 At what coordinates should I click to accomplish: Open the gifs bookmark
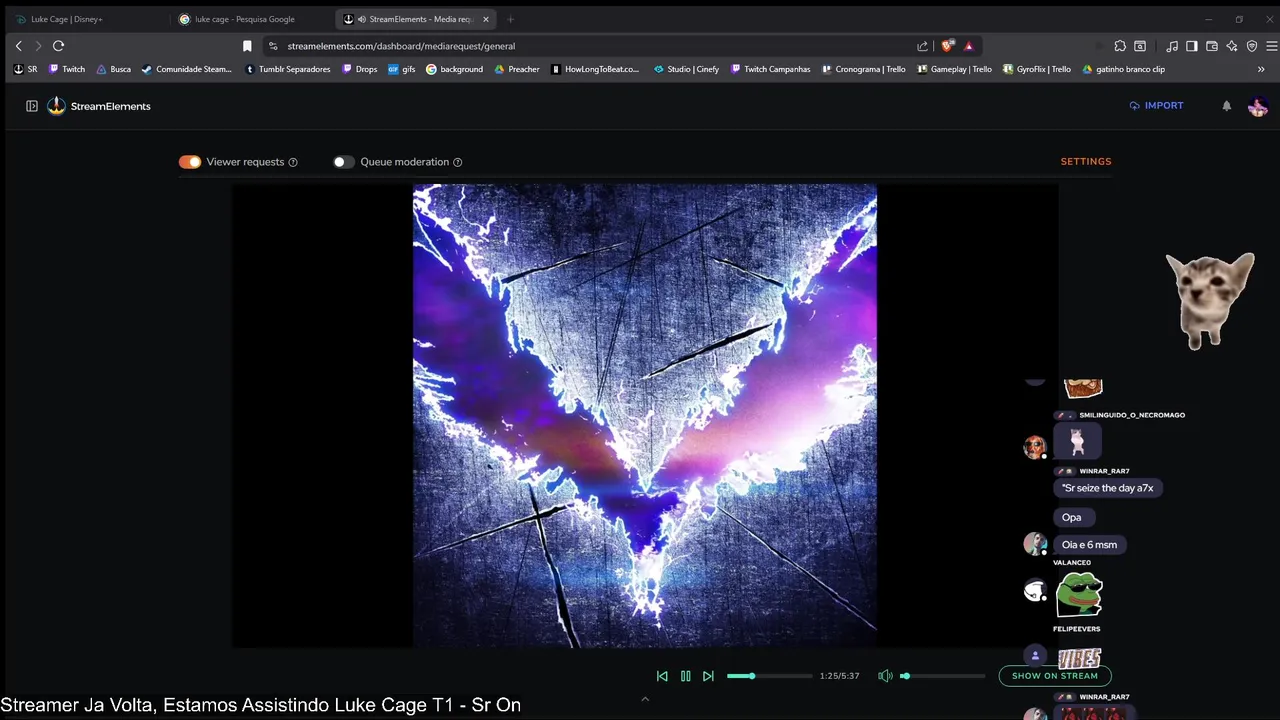(401, 70)
